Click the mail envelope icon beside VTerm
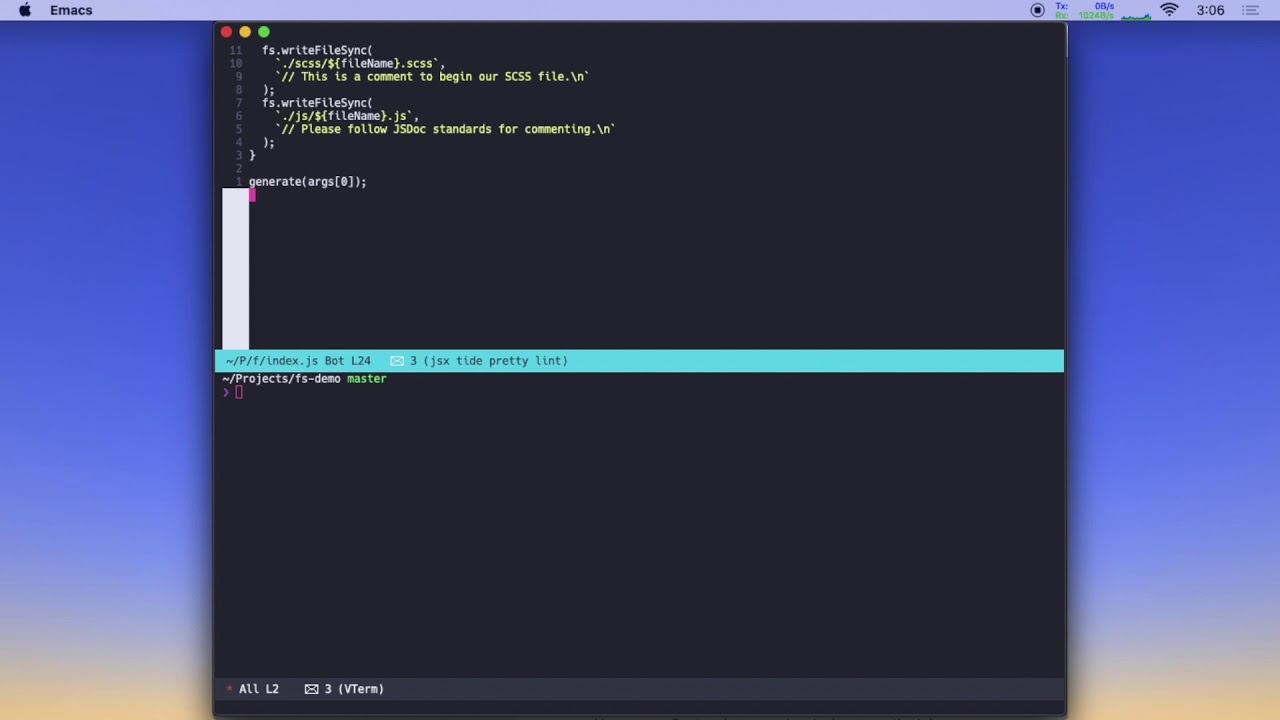 tap(311, 689)
